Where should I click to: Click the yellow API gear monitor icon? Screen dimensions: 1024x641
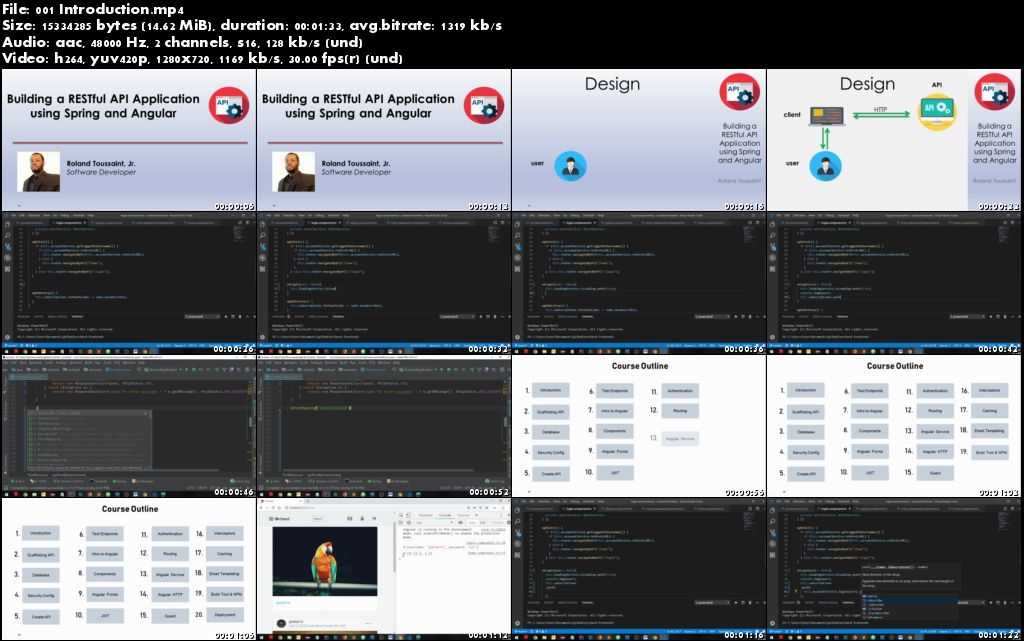tap(937, 113)
